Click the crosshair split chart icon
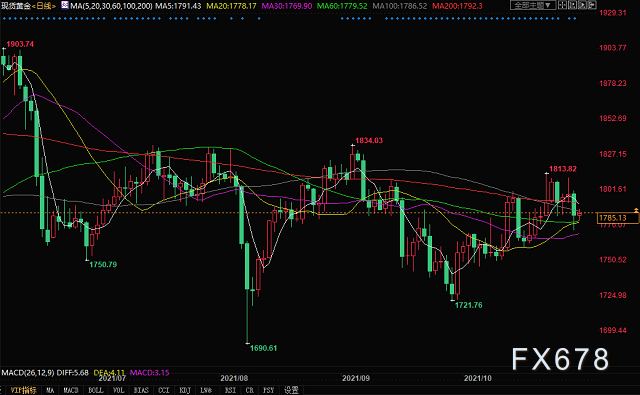640x395 pixels. click(x=562, y=5)
